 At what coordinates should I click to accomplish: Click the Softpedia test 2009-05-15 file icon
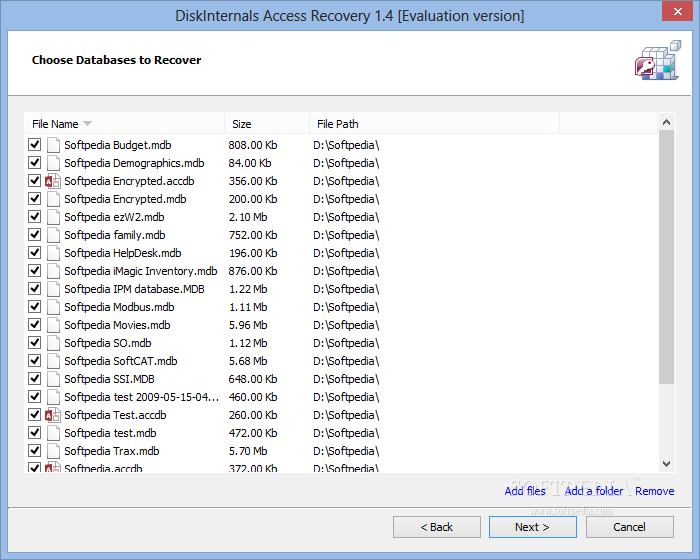[x=53, y=397]
